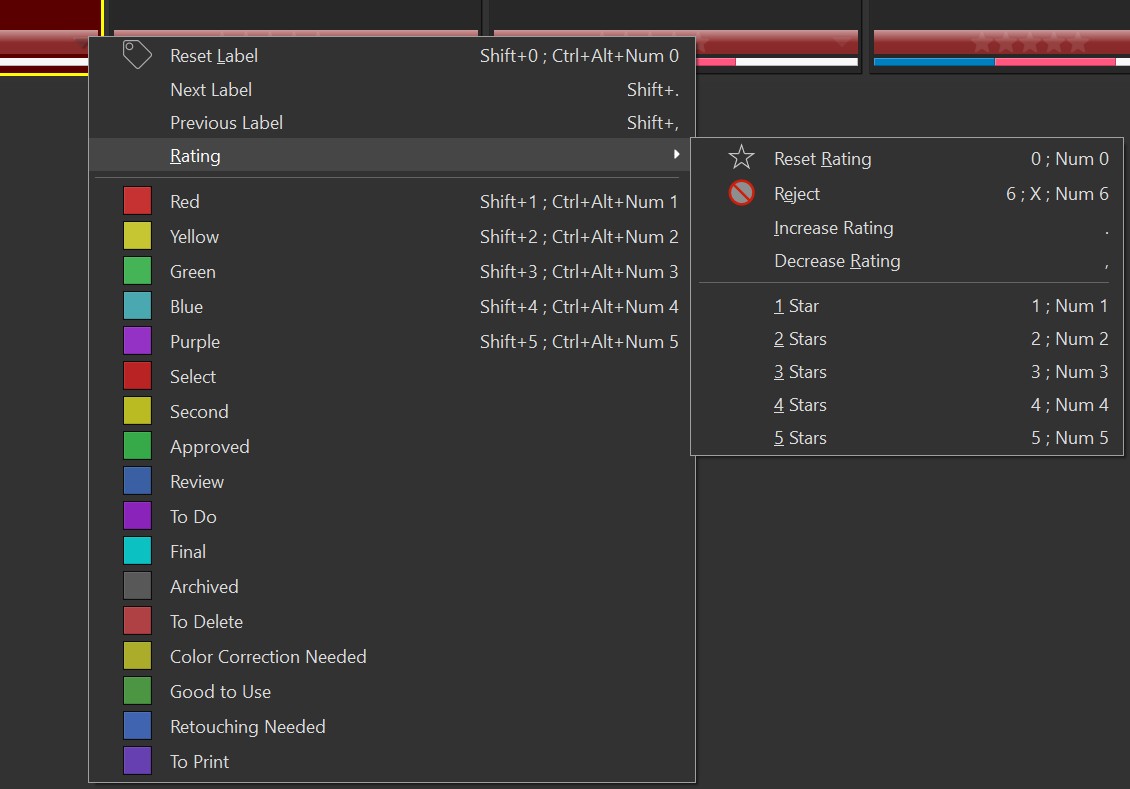Click the Green label color swatch
The height and width of the screenshot is (789, 1130).
(137, 271)
